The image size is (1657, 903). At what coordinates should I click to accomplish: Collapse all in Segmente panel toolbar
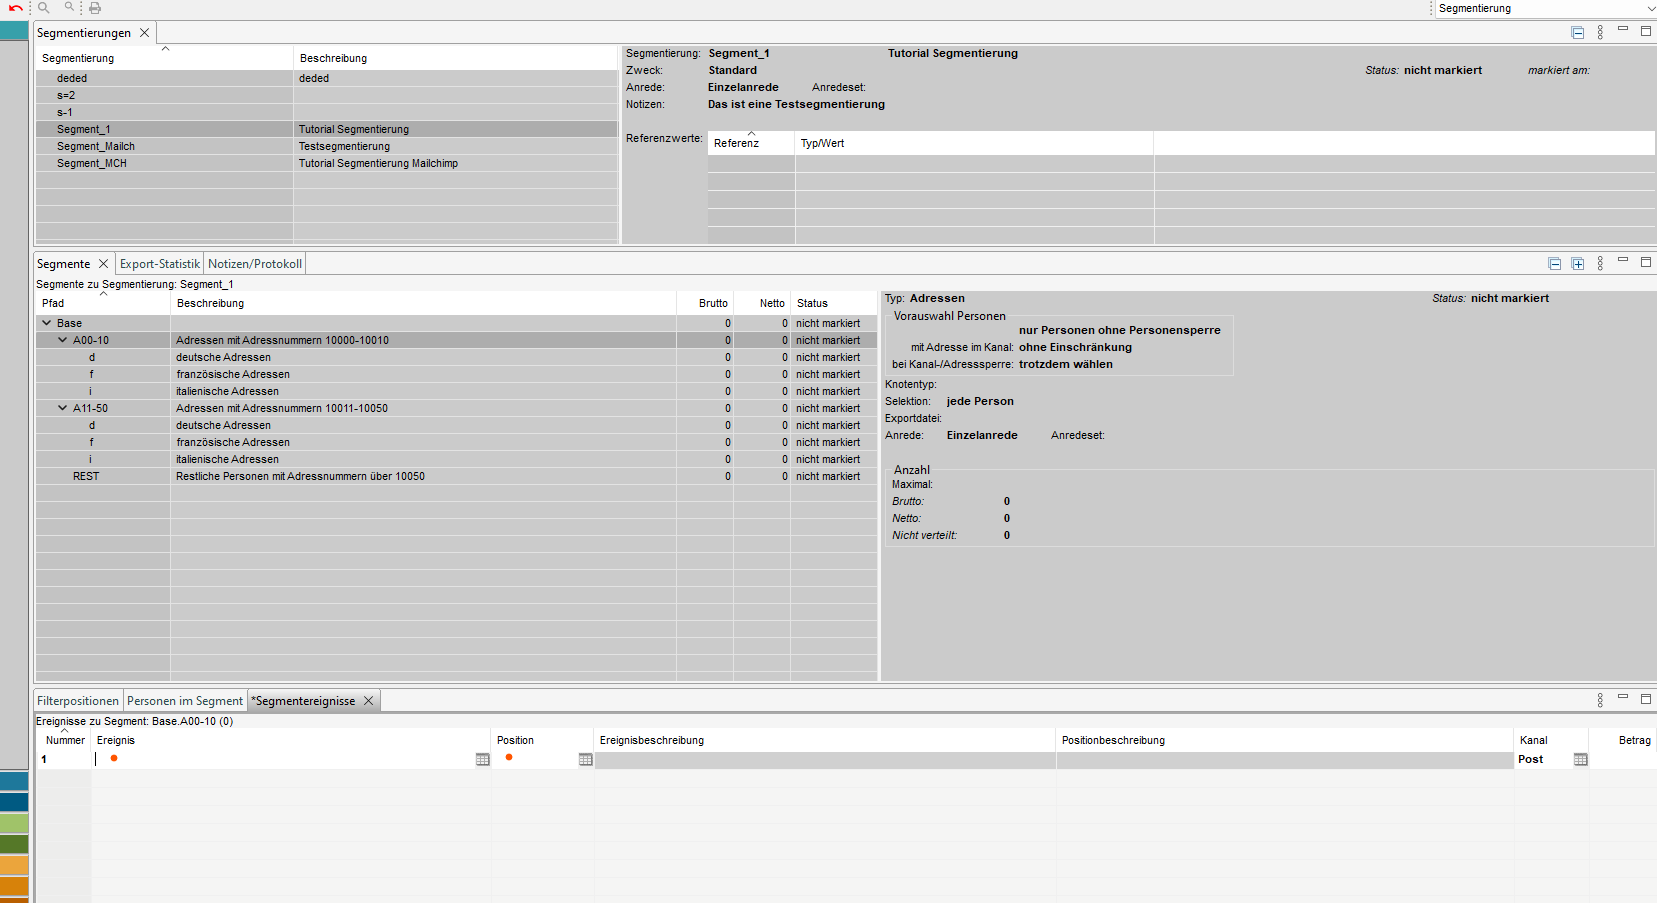pos(1554,264)
